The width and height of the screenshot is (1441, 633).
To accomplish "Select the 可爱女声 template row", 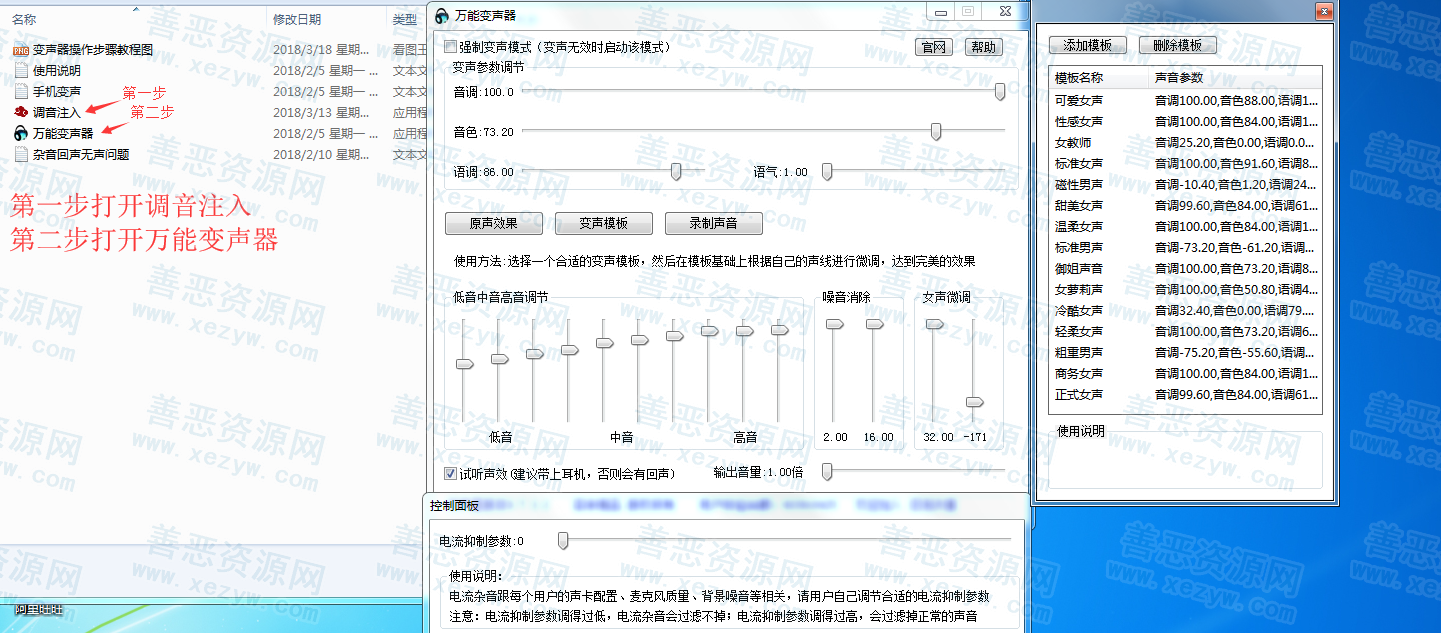I will (1079, 100).
